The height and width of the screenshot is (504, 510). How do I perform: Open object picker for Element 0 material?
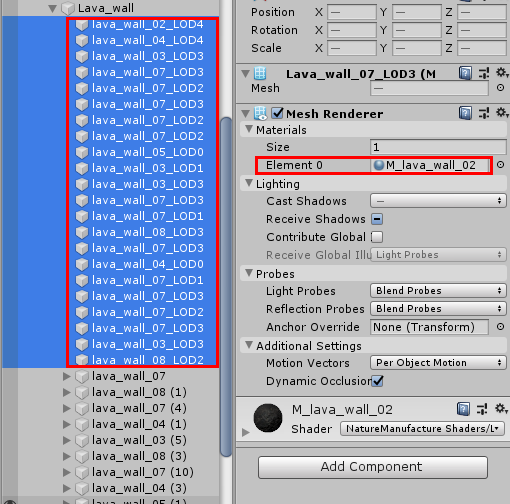pos(500,165)
